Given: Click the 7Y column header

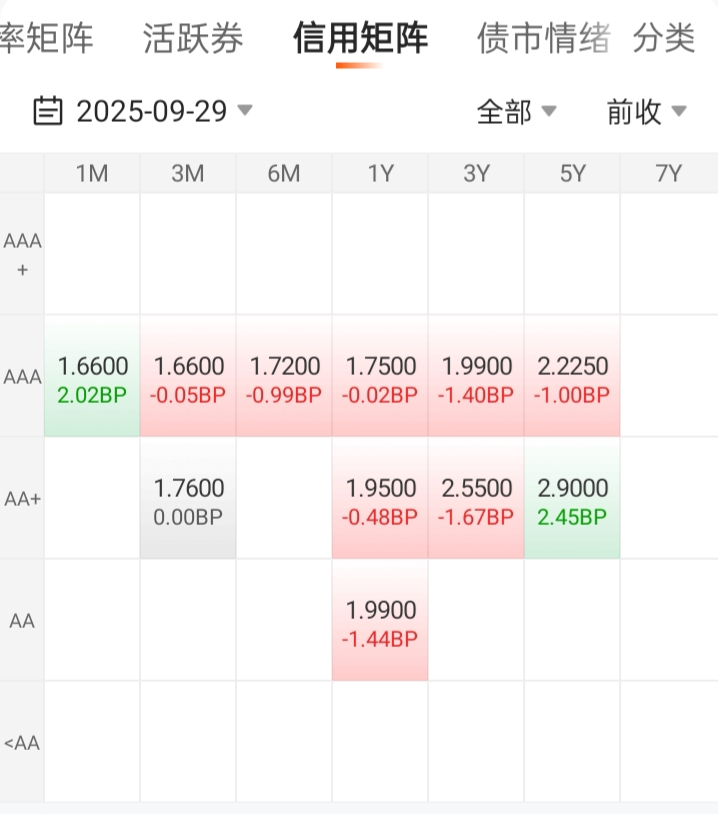Looking at the screenshot, I should pyautogui.click(x=668, y=174).
